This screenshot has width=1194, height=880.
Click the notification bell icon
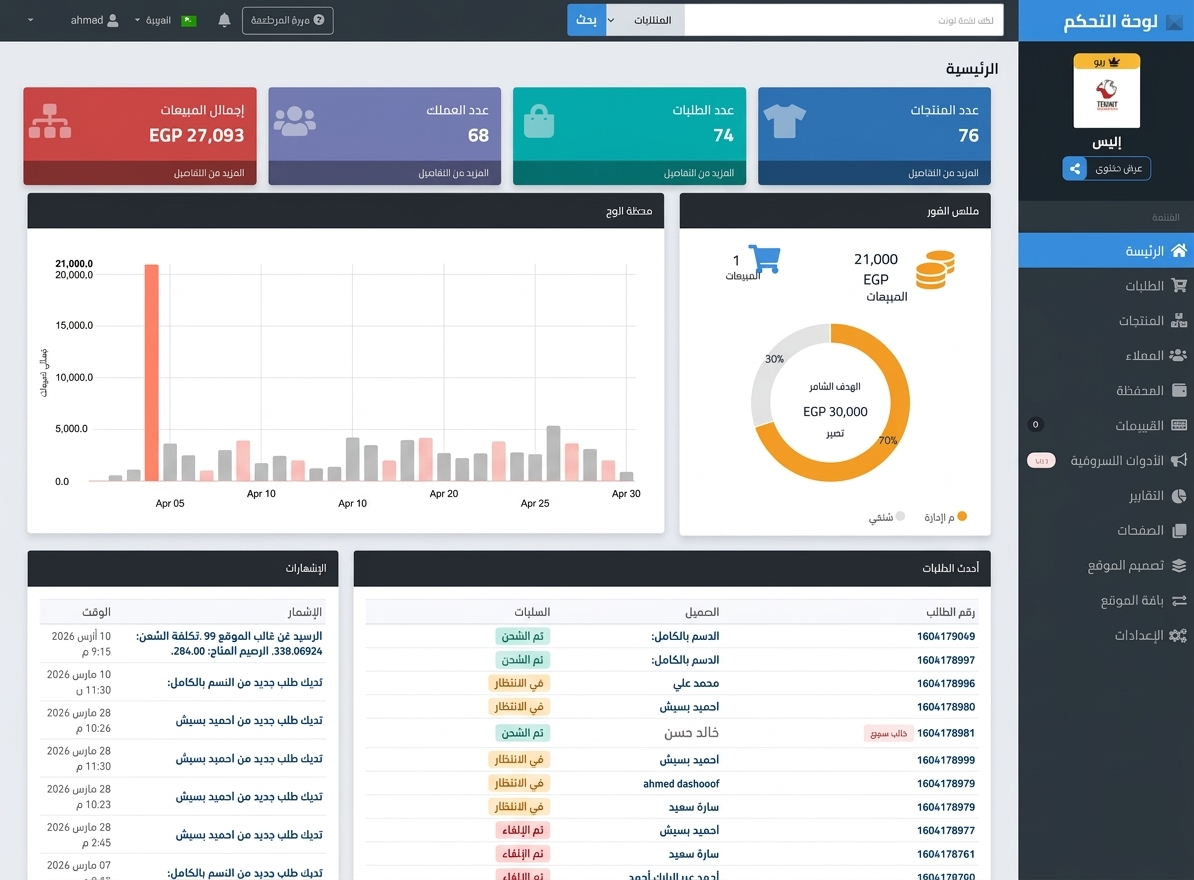[x=224, y=20]
